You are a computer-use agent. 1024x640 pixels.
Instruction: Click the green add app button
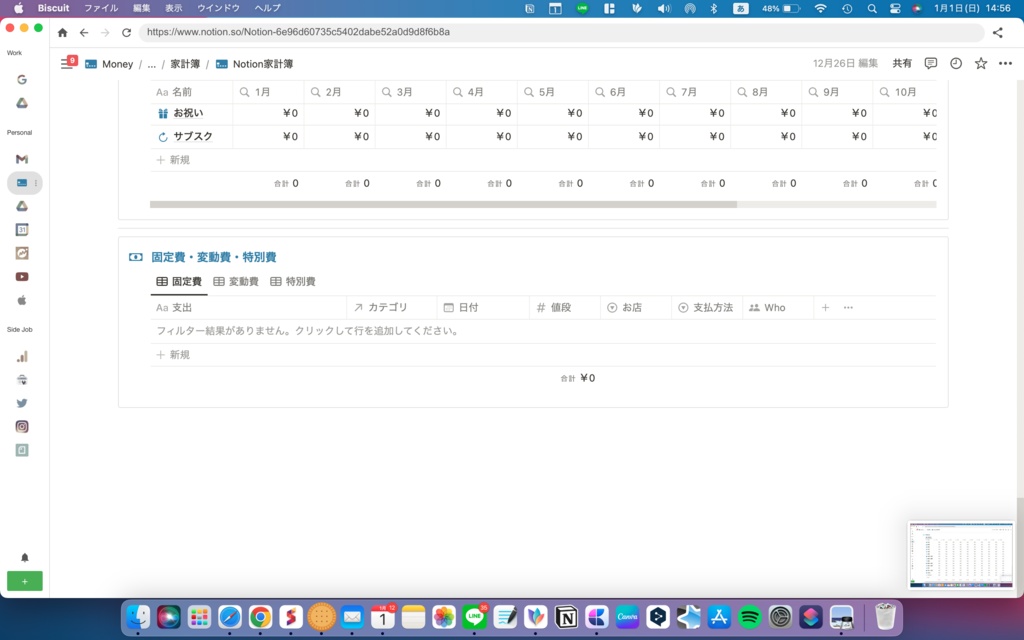click(24, 581)
